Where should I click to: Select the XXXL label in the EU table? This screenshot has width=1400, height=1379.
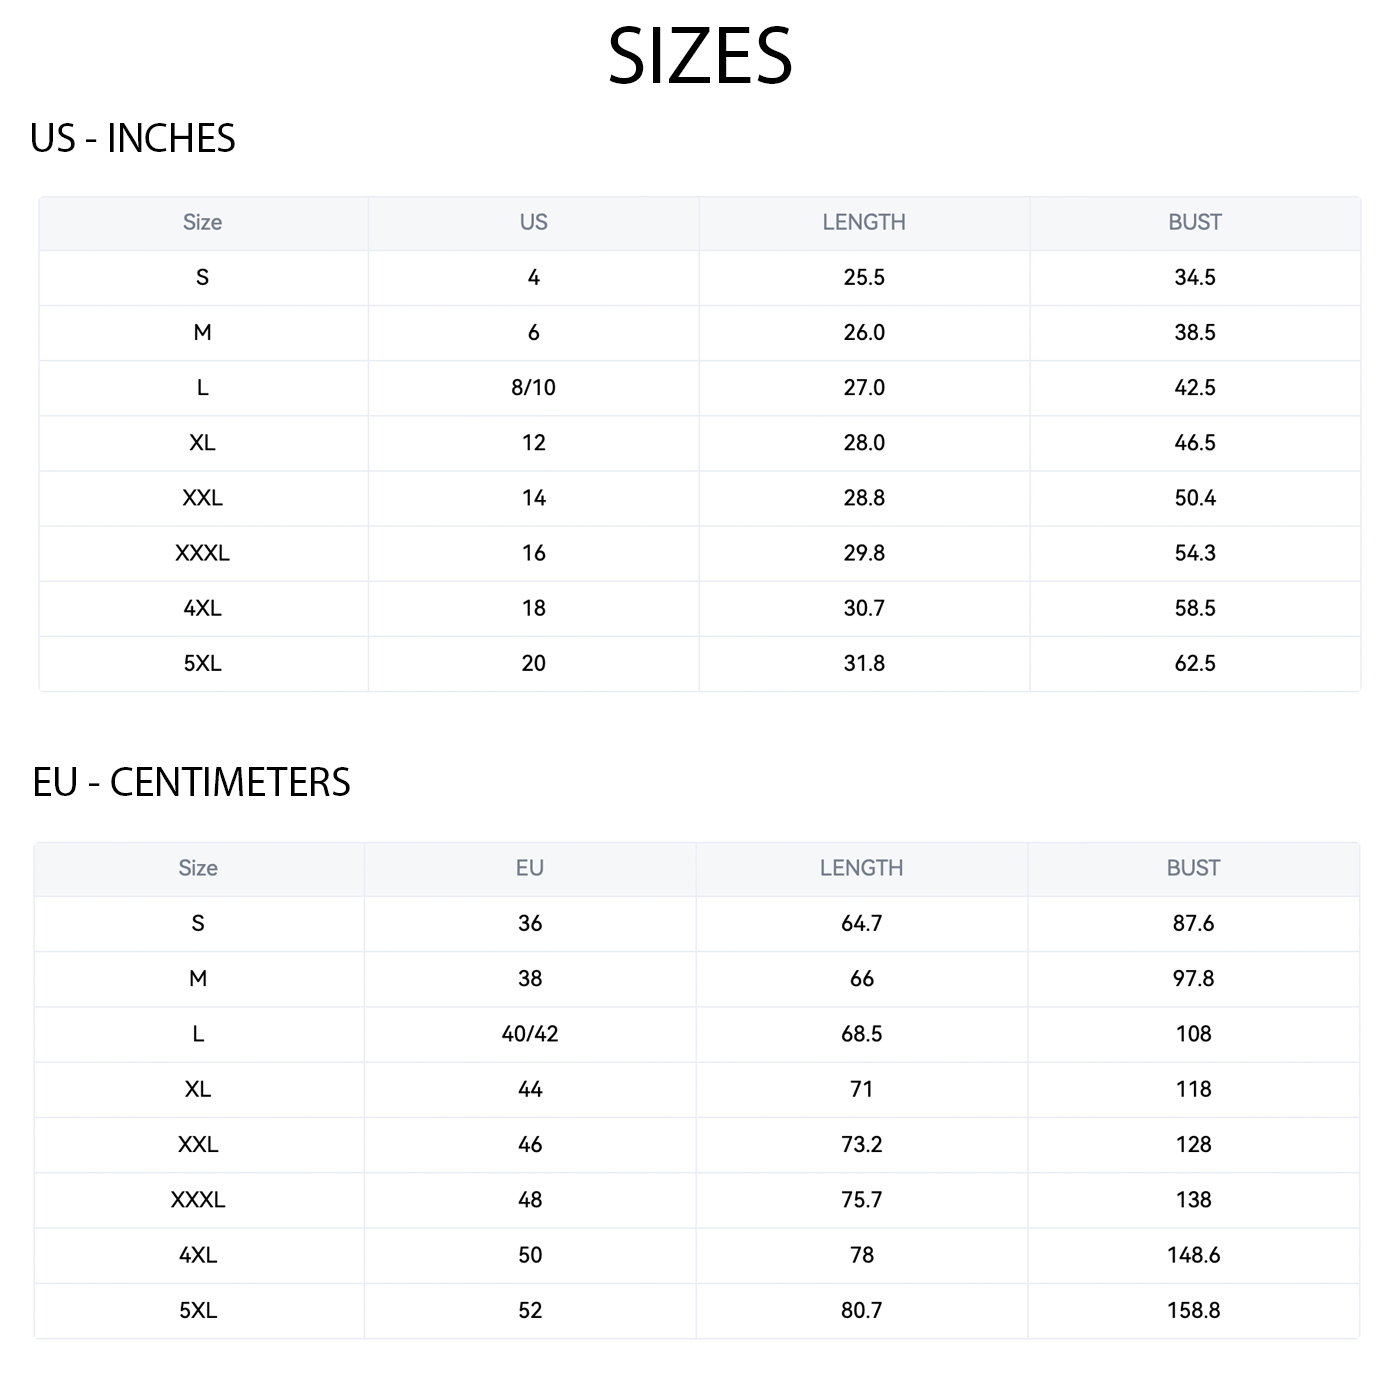tap(198, 1199)
